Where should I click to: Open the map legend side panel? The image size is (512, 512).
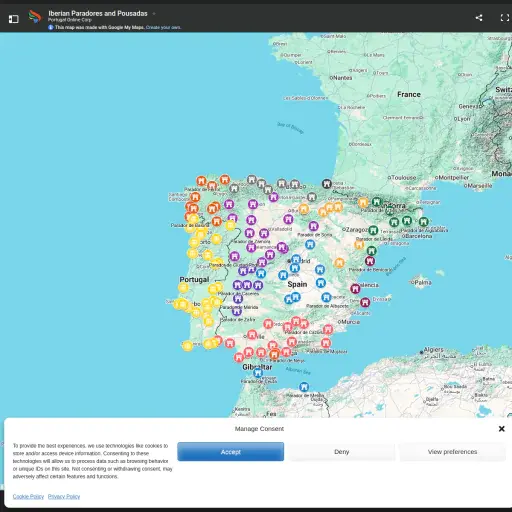click(13, 19)
